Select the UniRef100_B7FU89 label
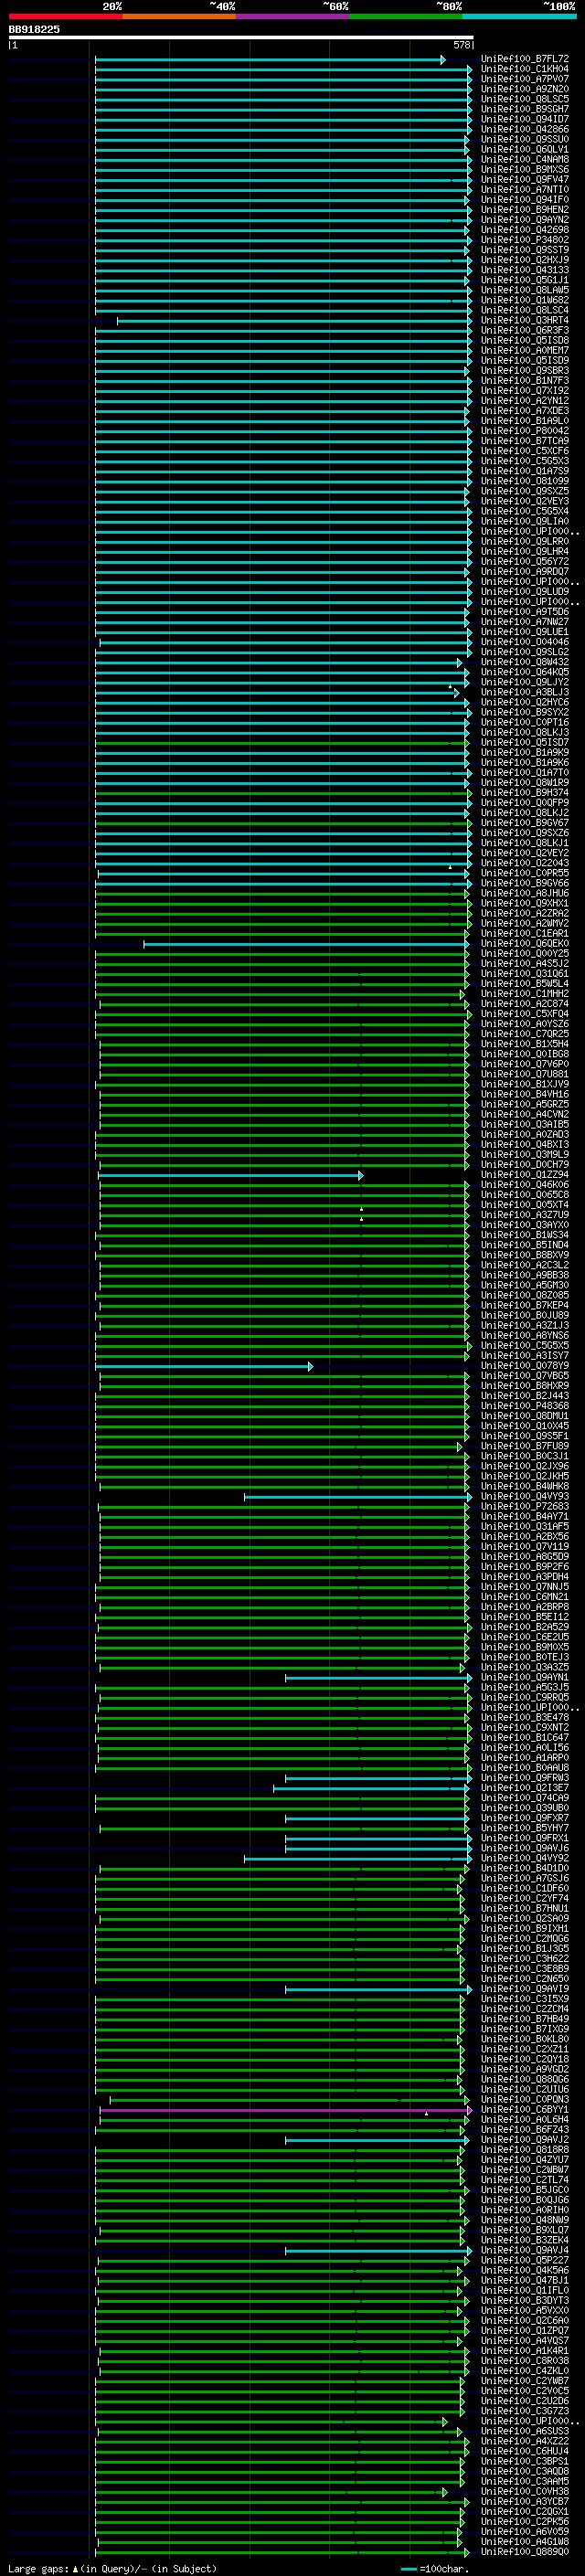 525,1446
